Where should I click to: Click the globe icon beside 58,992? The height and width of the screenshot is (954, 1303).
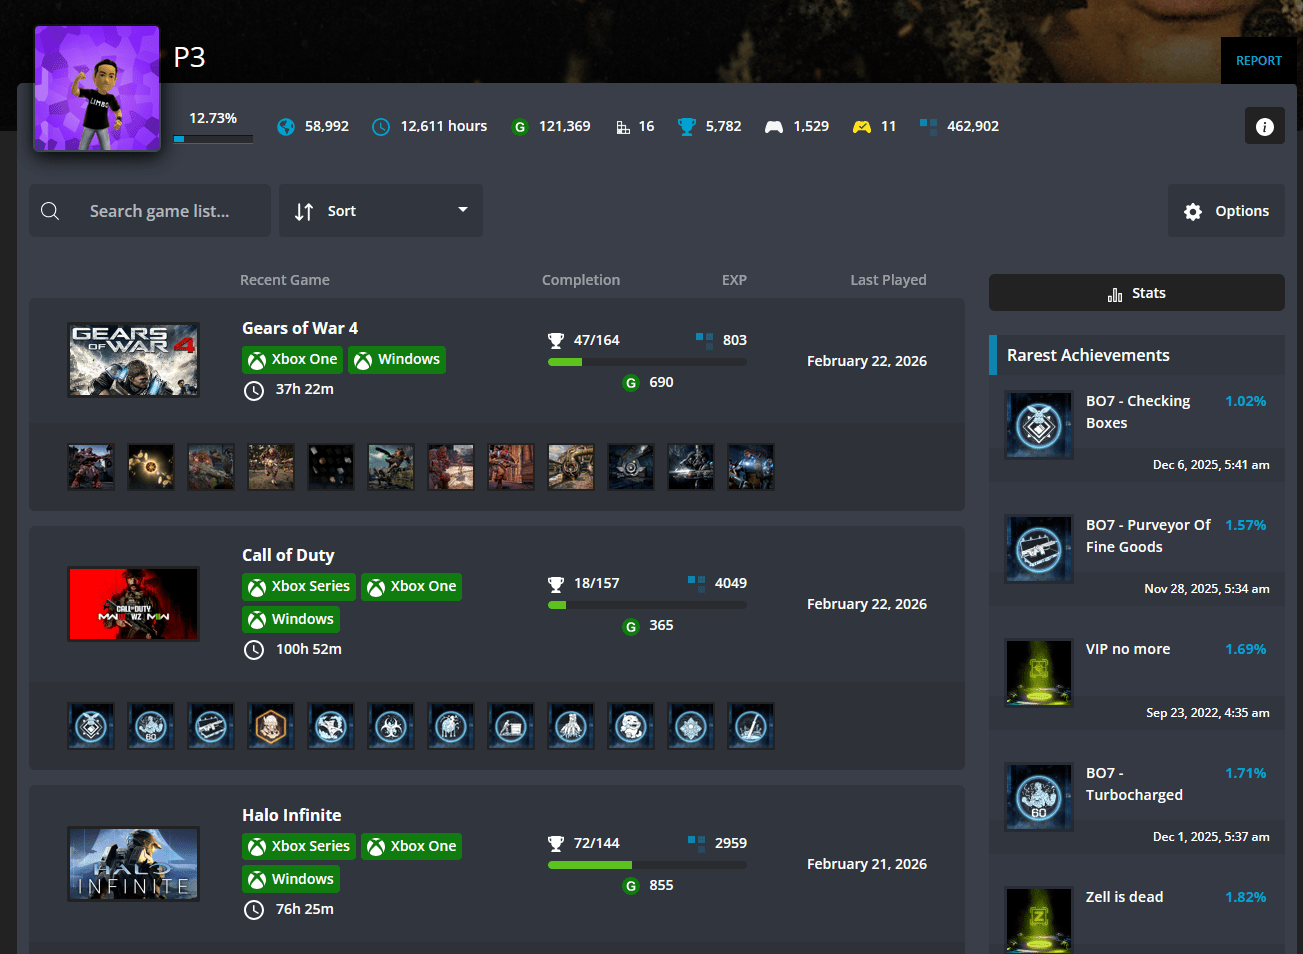[286, 127]
